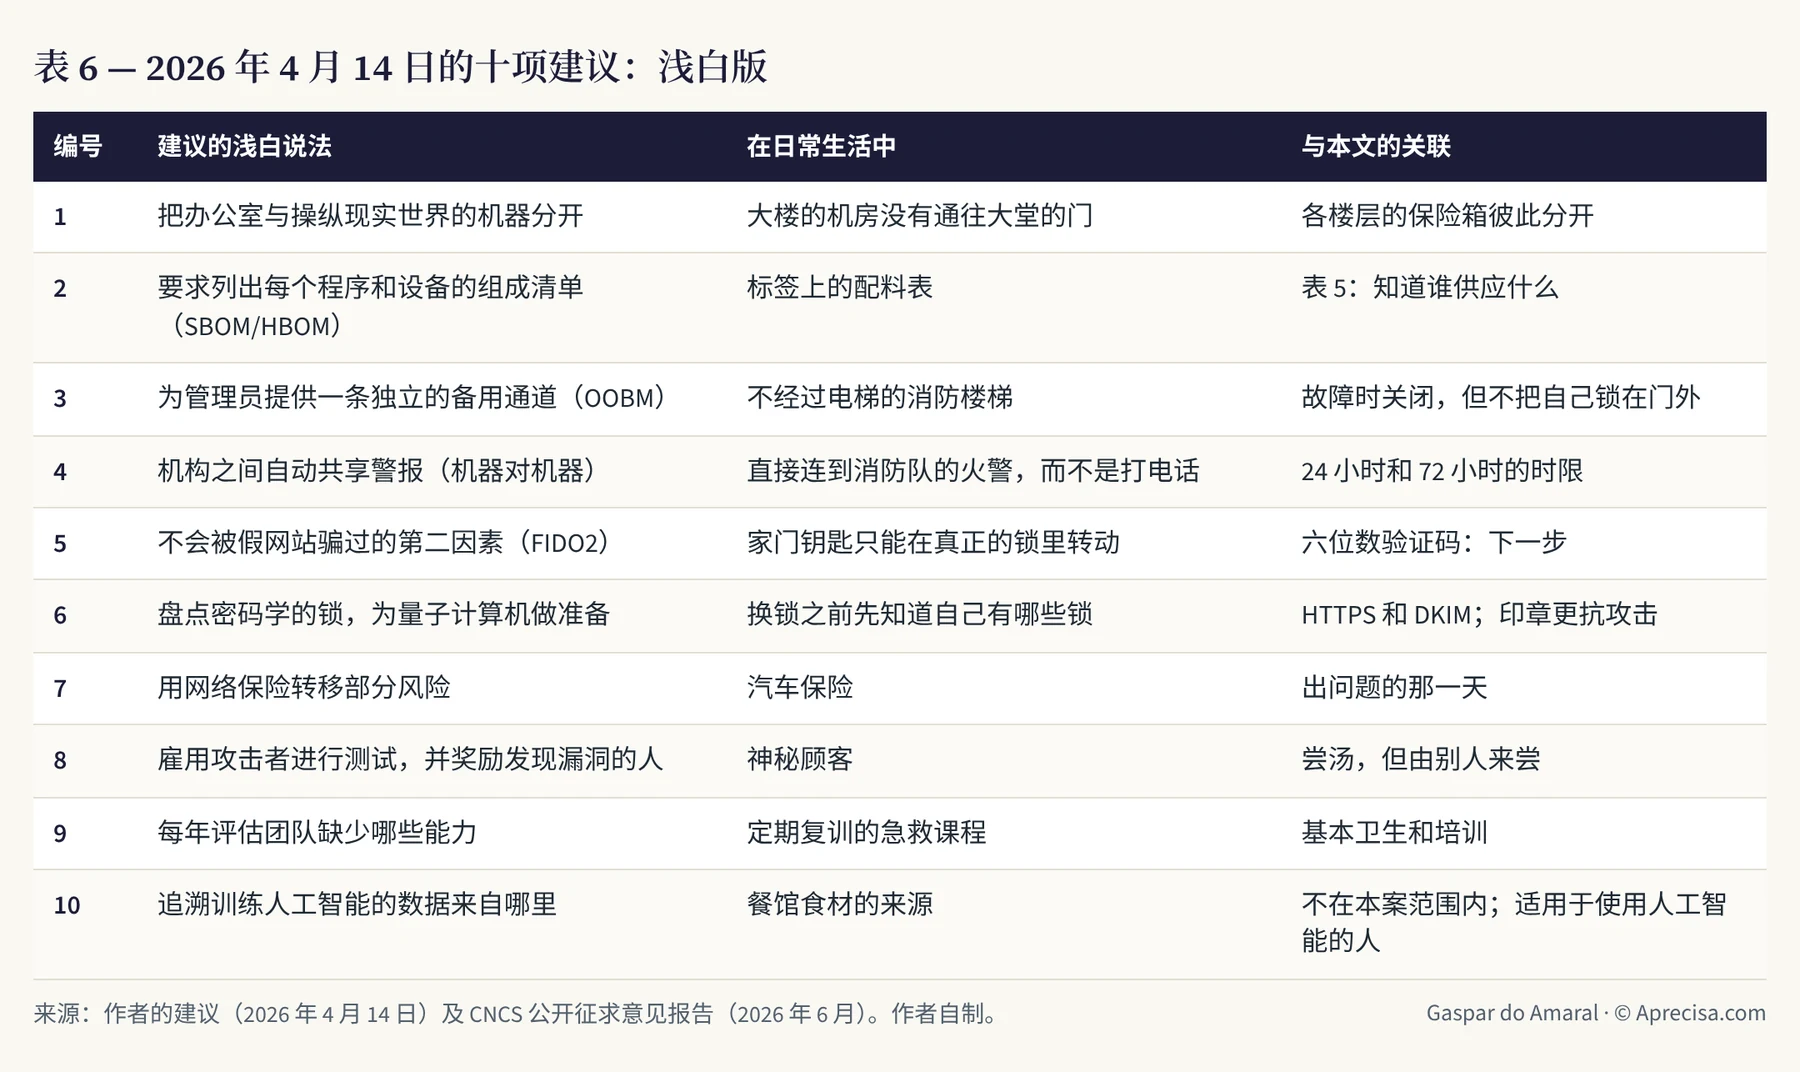This screenshot has width=1800, height=1072.
Task: Click the cell '神秘顾客'
Action: 800,760
